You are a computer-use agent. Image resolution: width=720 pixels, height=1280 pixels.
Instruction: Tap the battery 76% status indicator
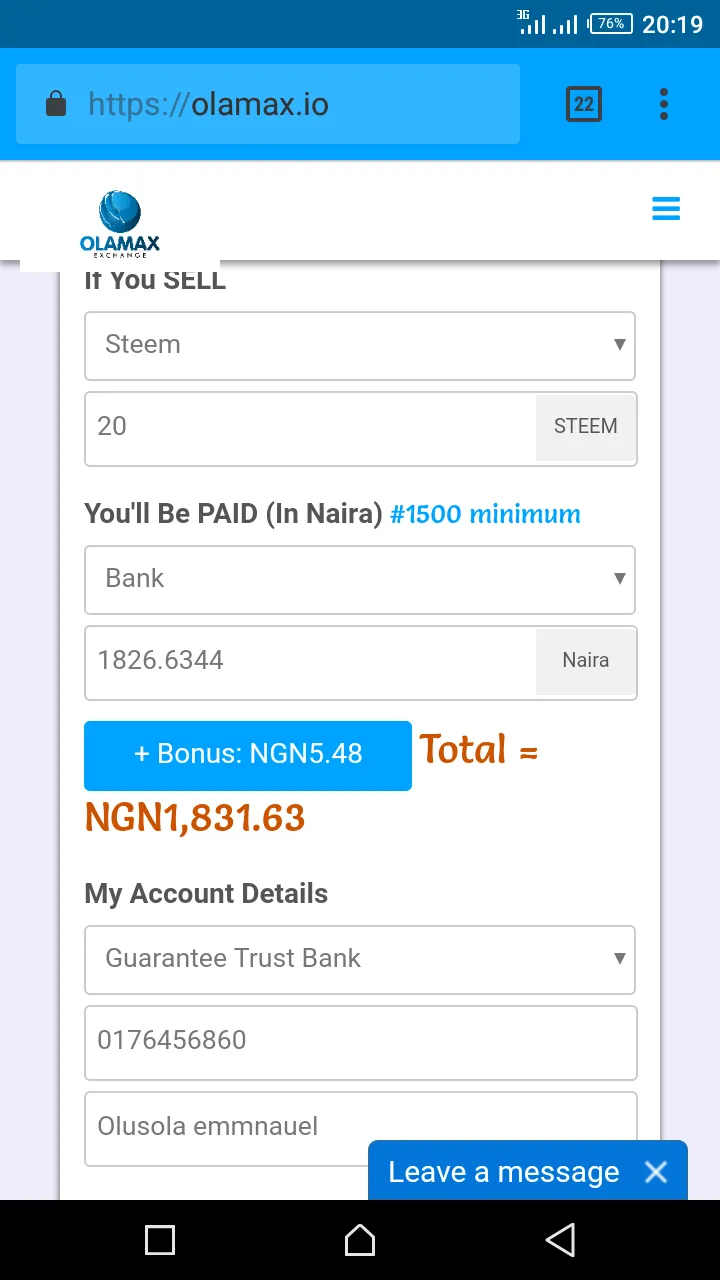pos(611,23)
